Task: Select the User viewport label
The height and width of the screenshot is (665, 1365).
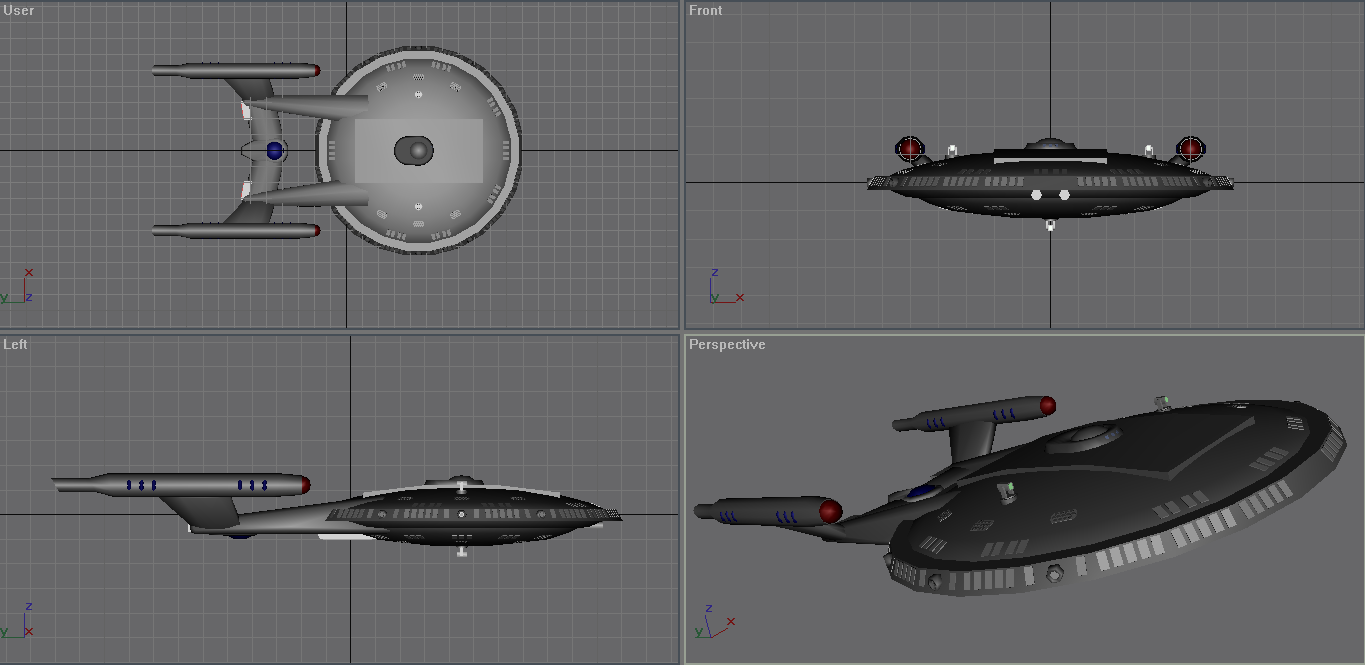Action: click(x=19, y=10)
